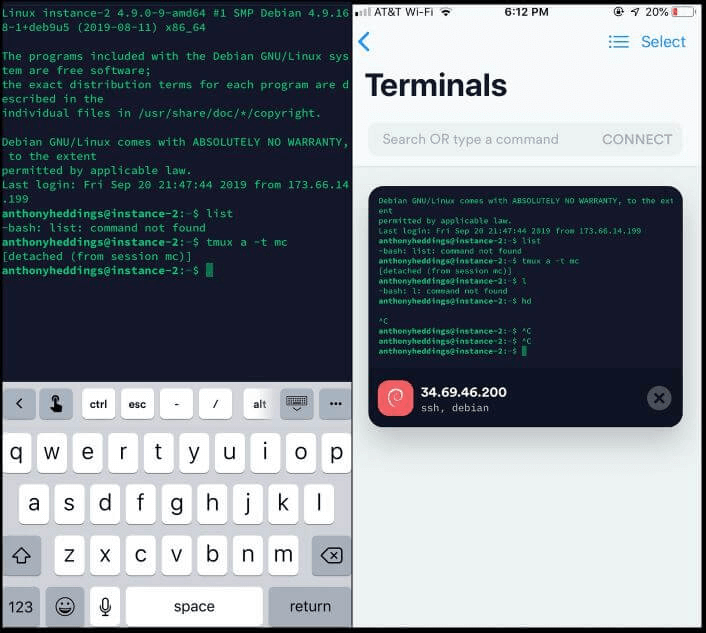Tap the space bar

pyautogui.click(x=194, y=607)
